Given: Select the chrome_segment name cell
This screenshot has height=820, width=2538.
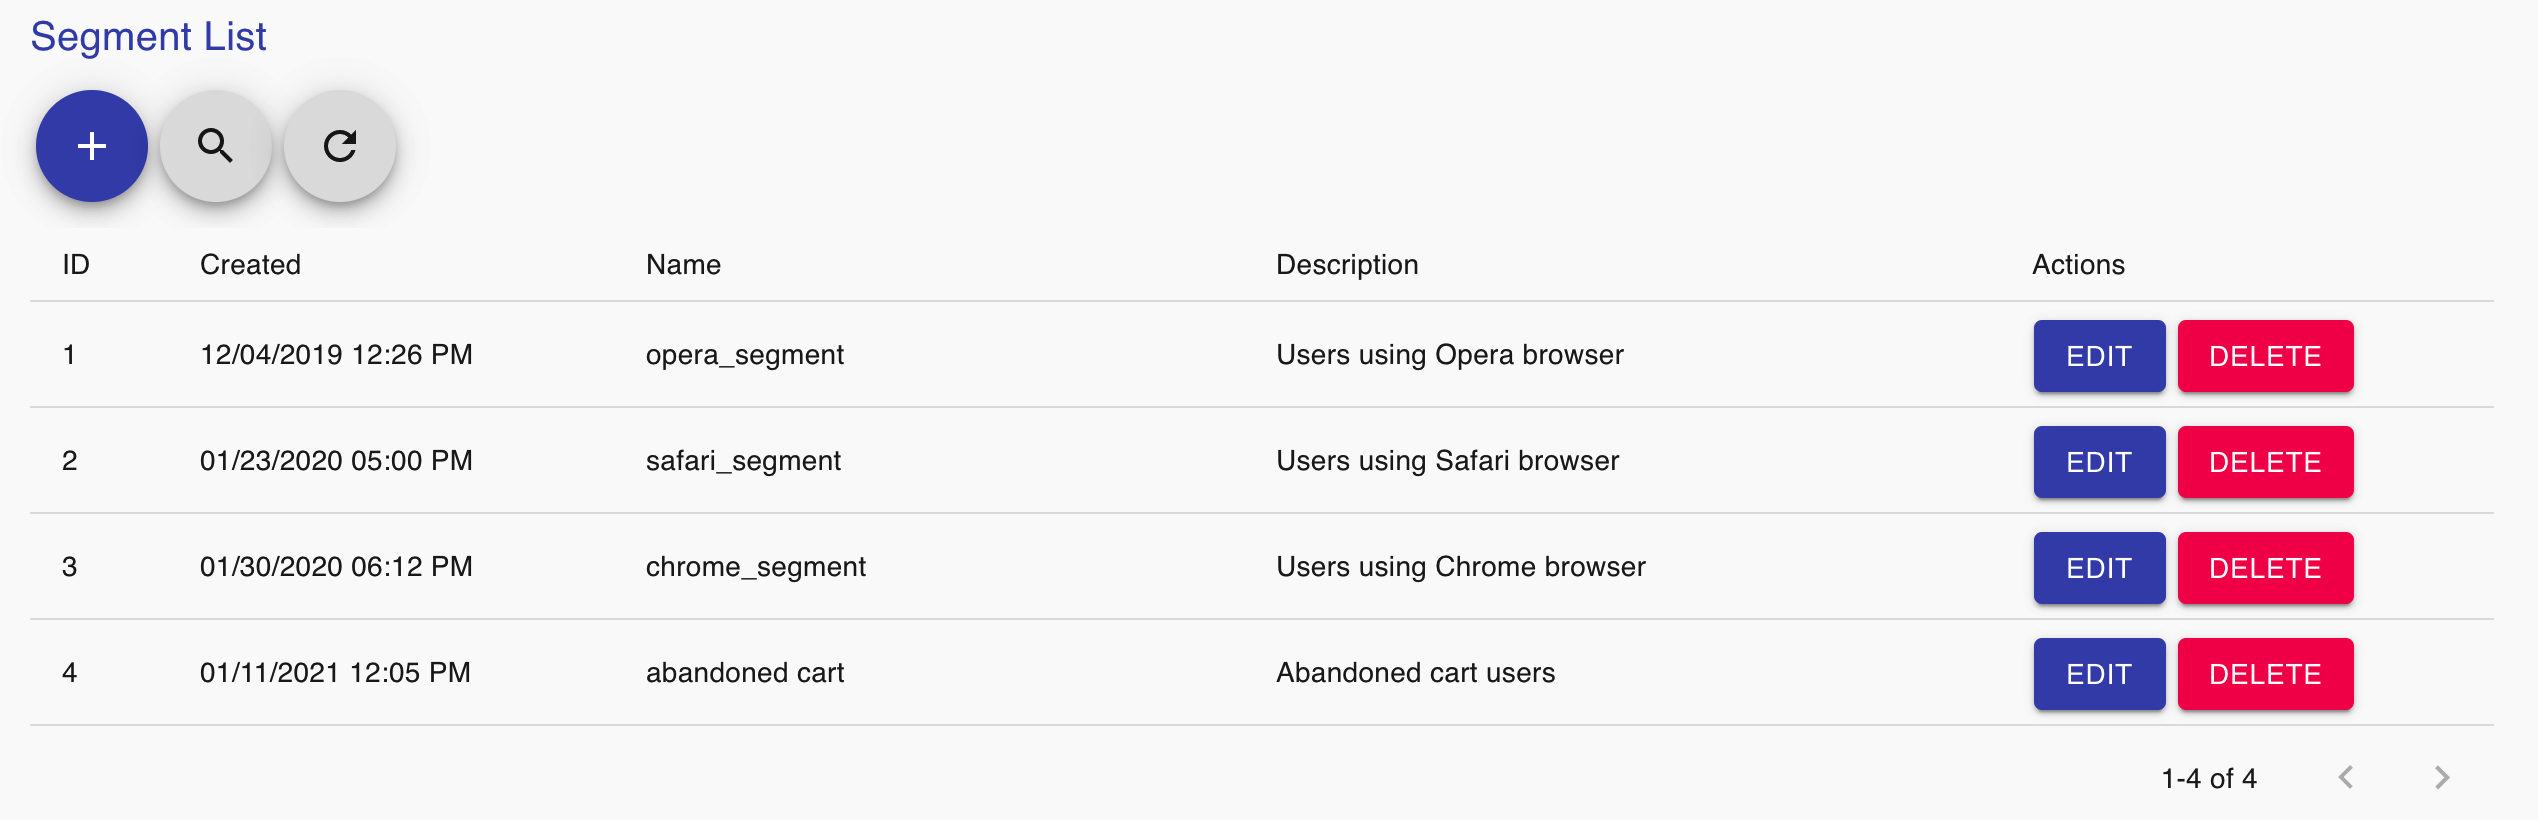Looking at the screenshot, I should click(x=755, y=567).
